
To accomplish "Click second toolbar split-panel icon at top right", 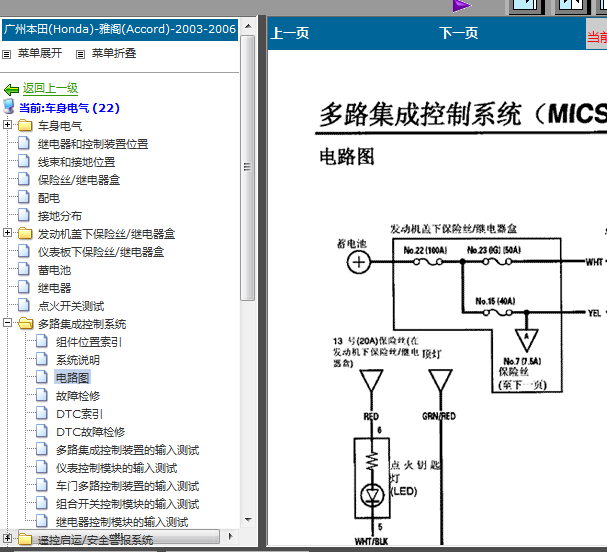I will (x=572, y=5).
